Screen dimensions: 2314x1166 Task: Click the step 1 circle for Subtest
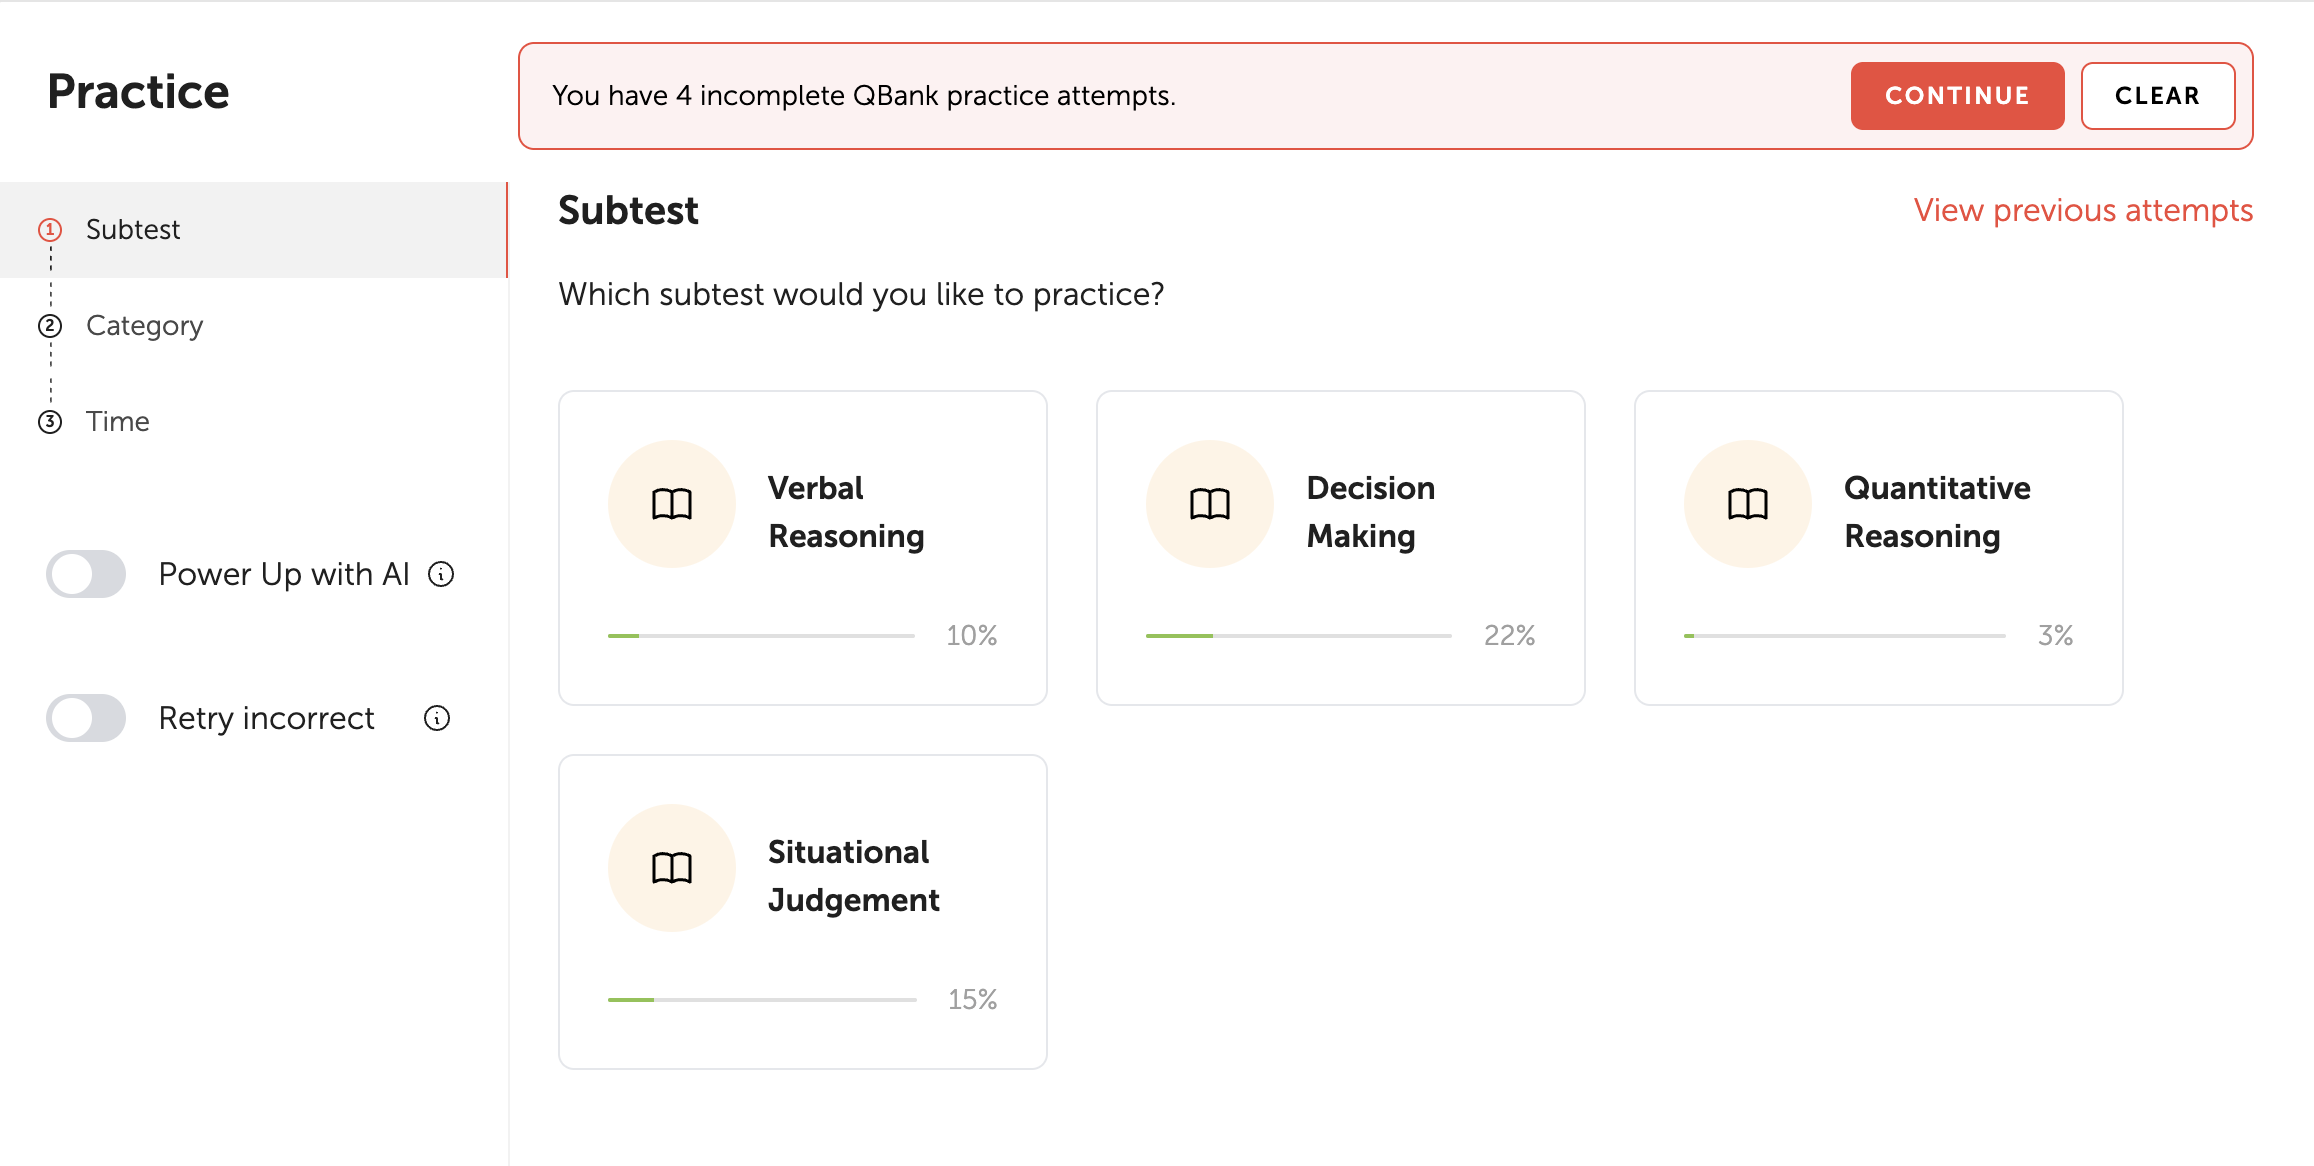pos(50,230)
